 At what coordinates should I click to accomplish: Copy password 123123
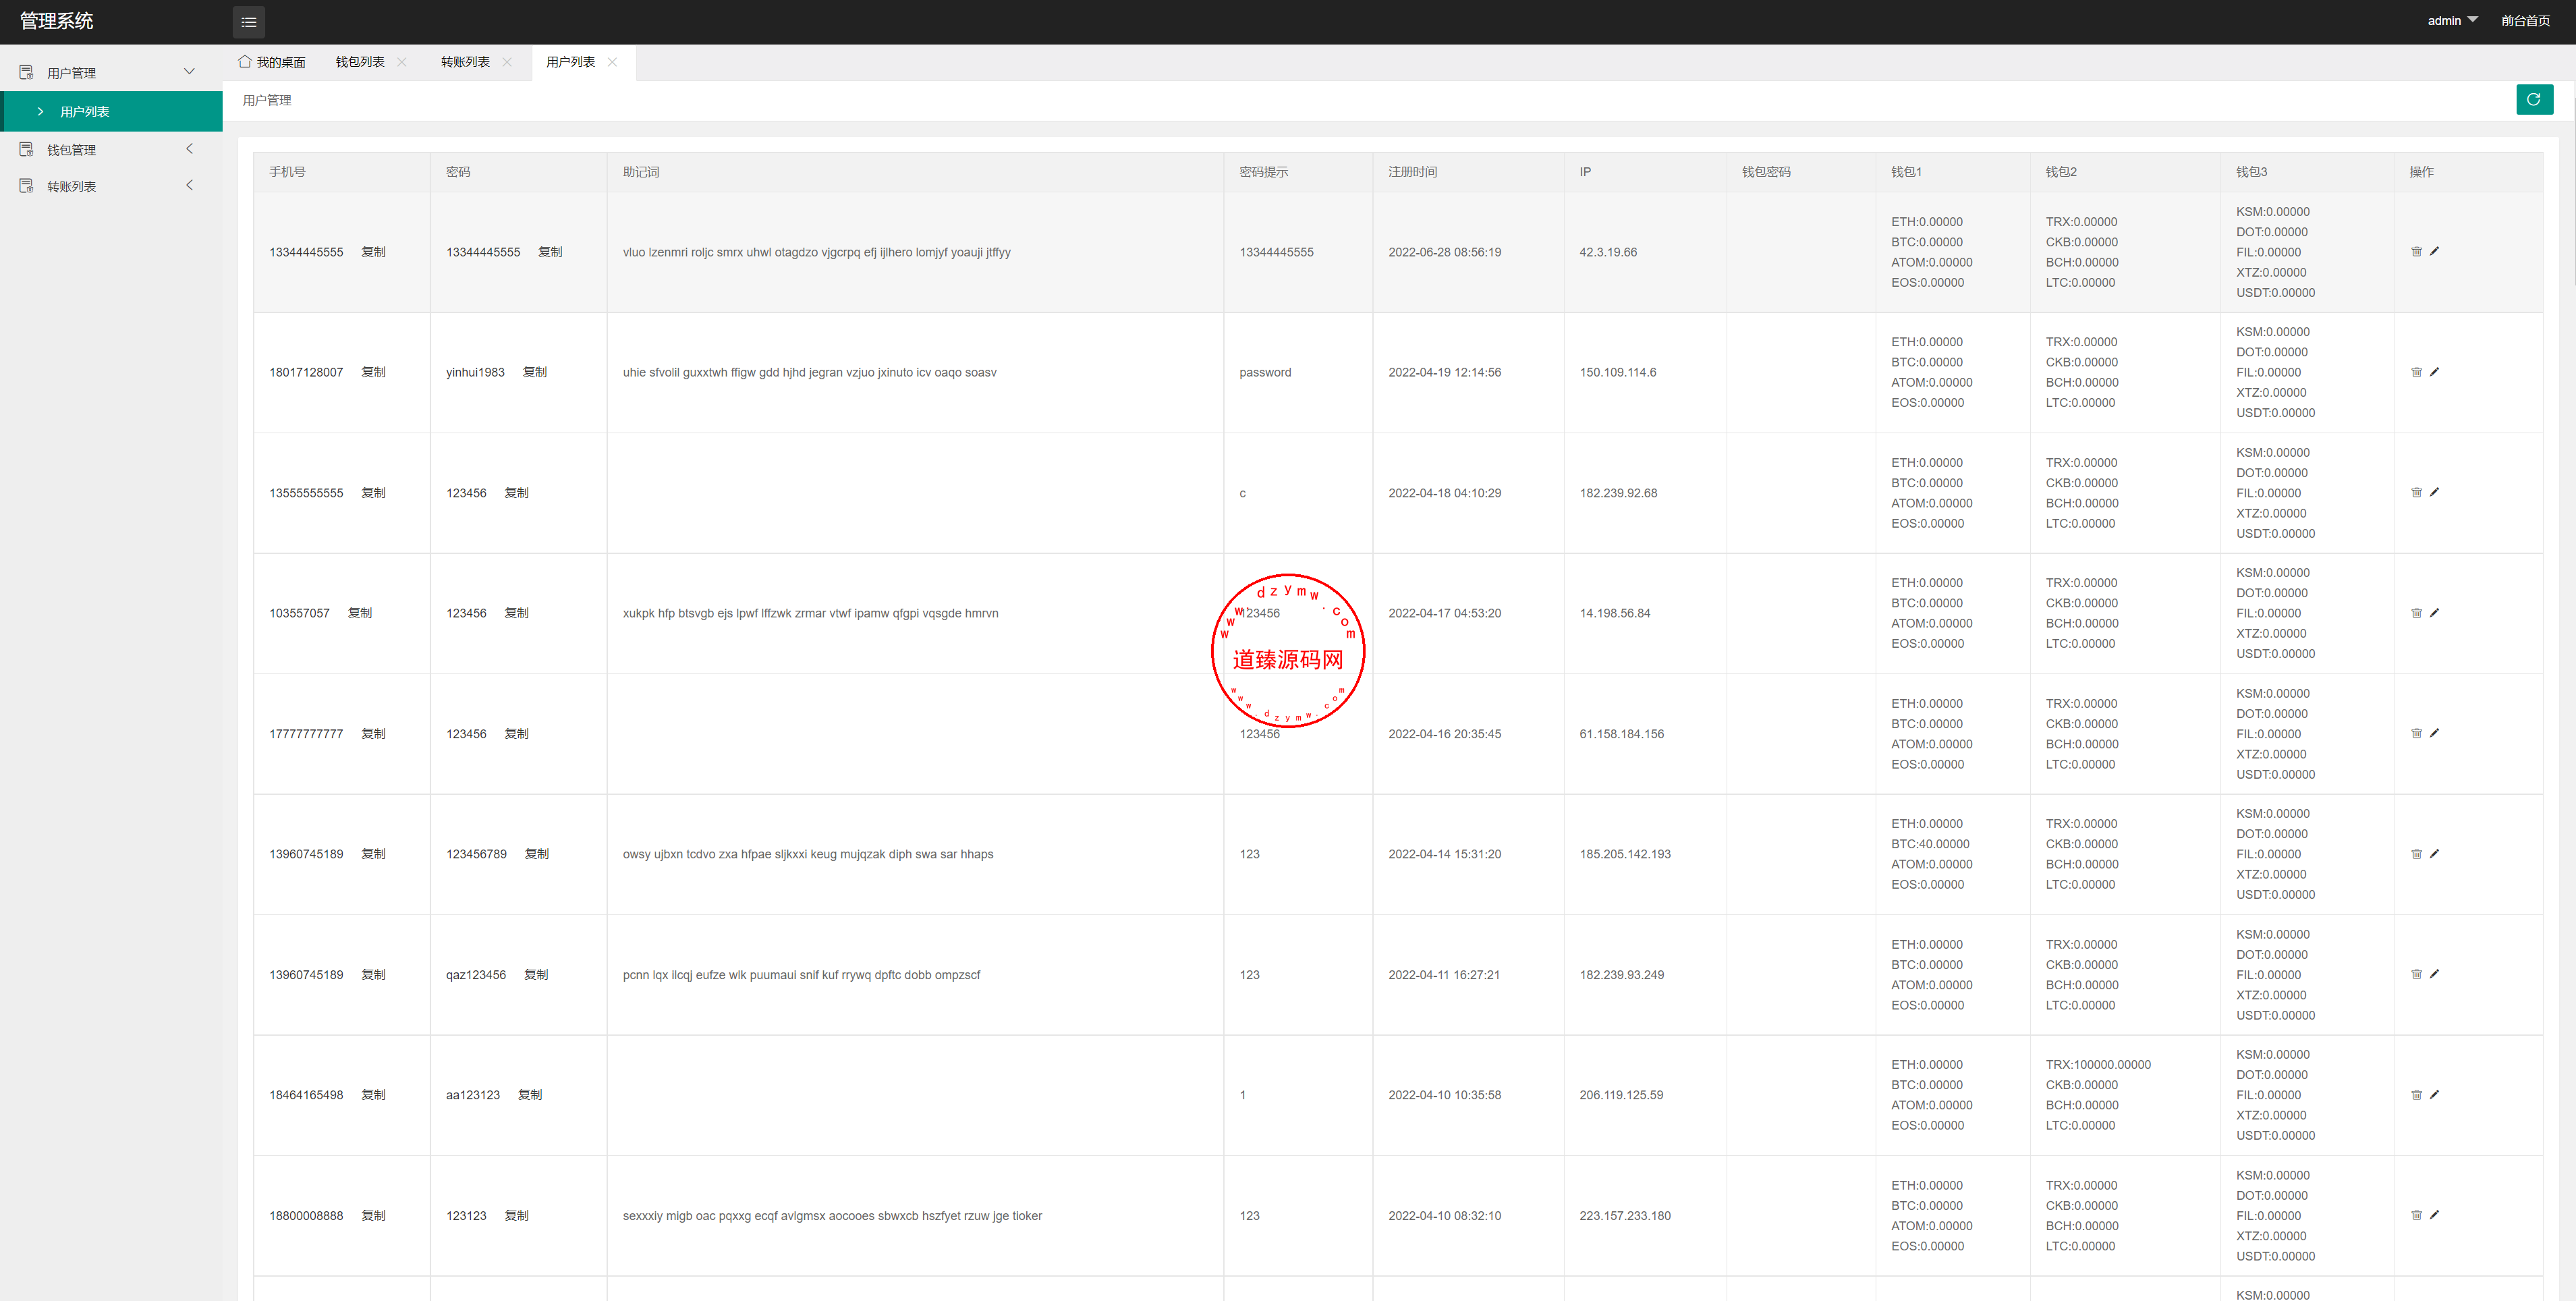516,1216
